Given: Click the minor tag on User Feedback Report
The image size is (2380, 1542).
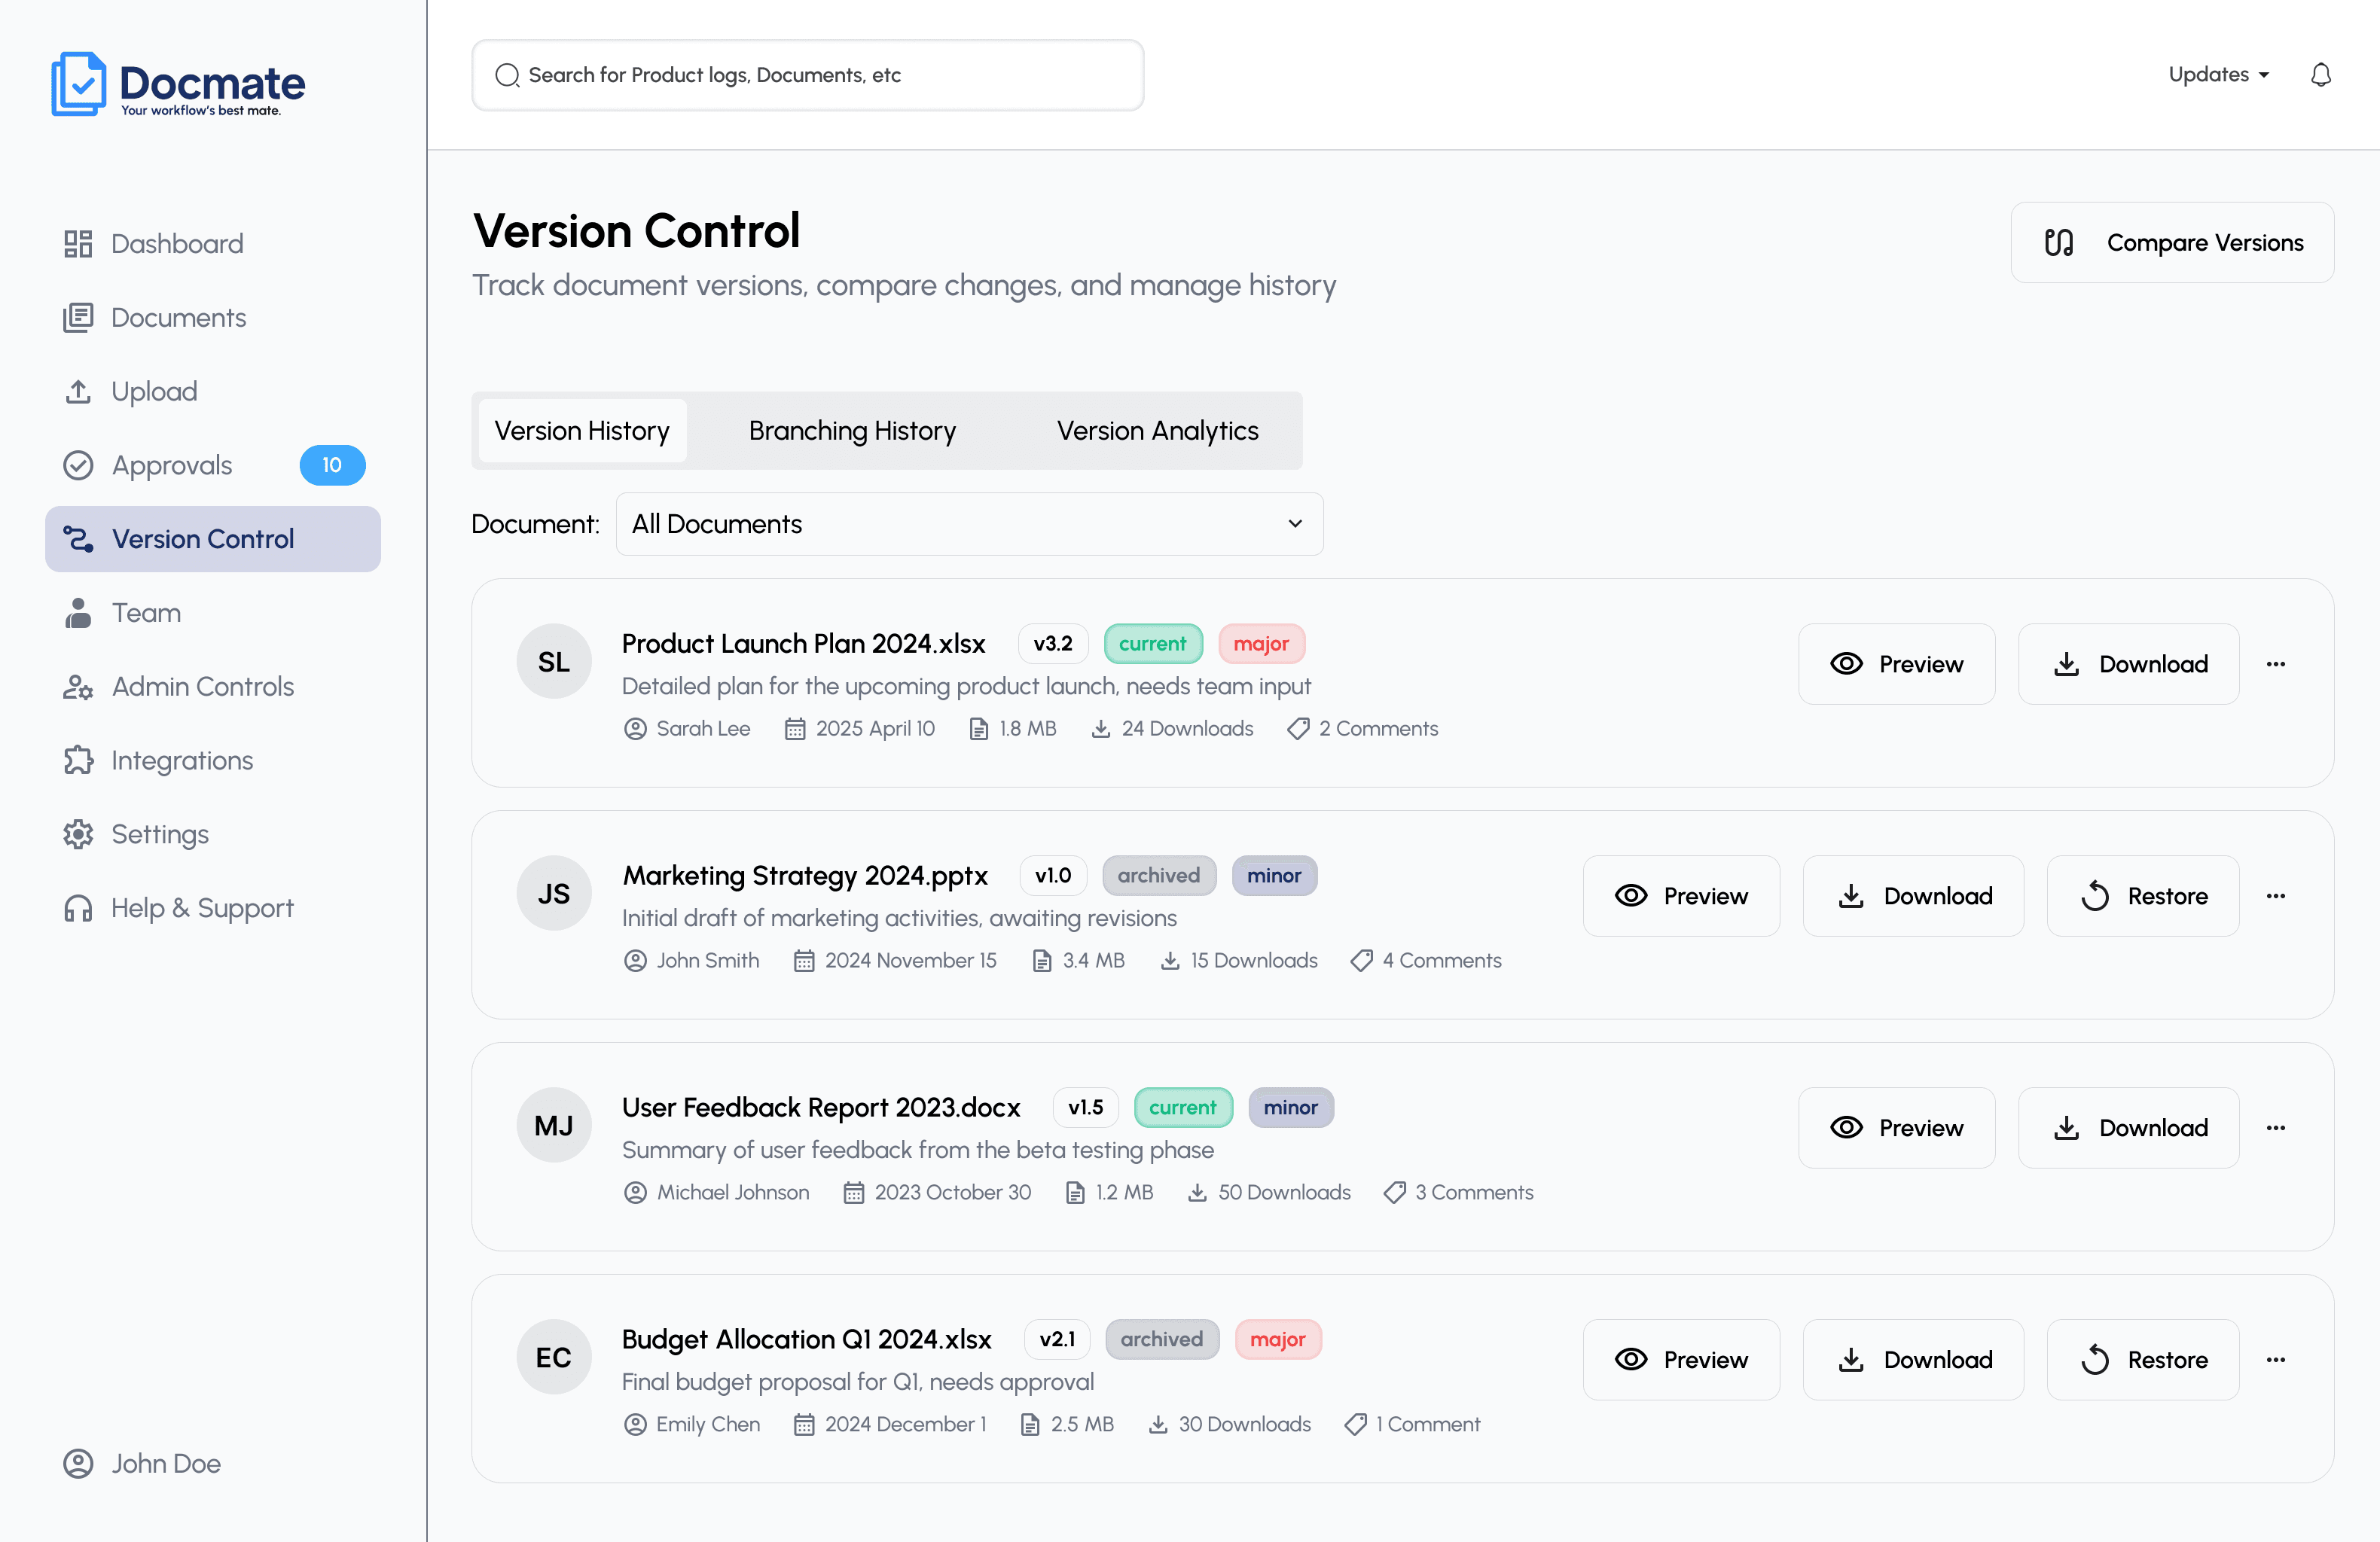Looking at the screenshot, I should [1290, 1108].
